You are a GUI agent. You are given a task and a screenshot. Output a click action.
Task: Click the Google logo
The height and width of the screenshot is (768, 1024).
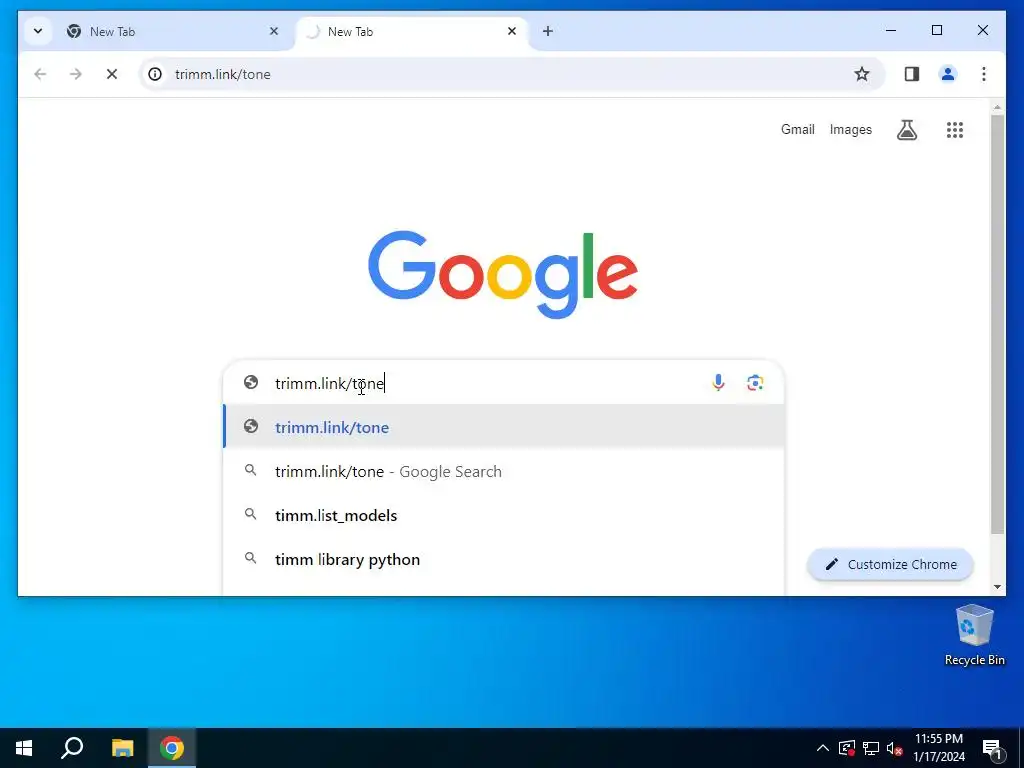(503, 274)
